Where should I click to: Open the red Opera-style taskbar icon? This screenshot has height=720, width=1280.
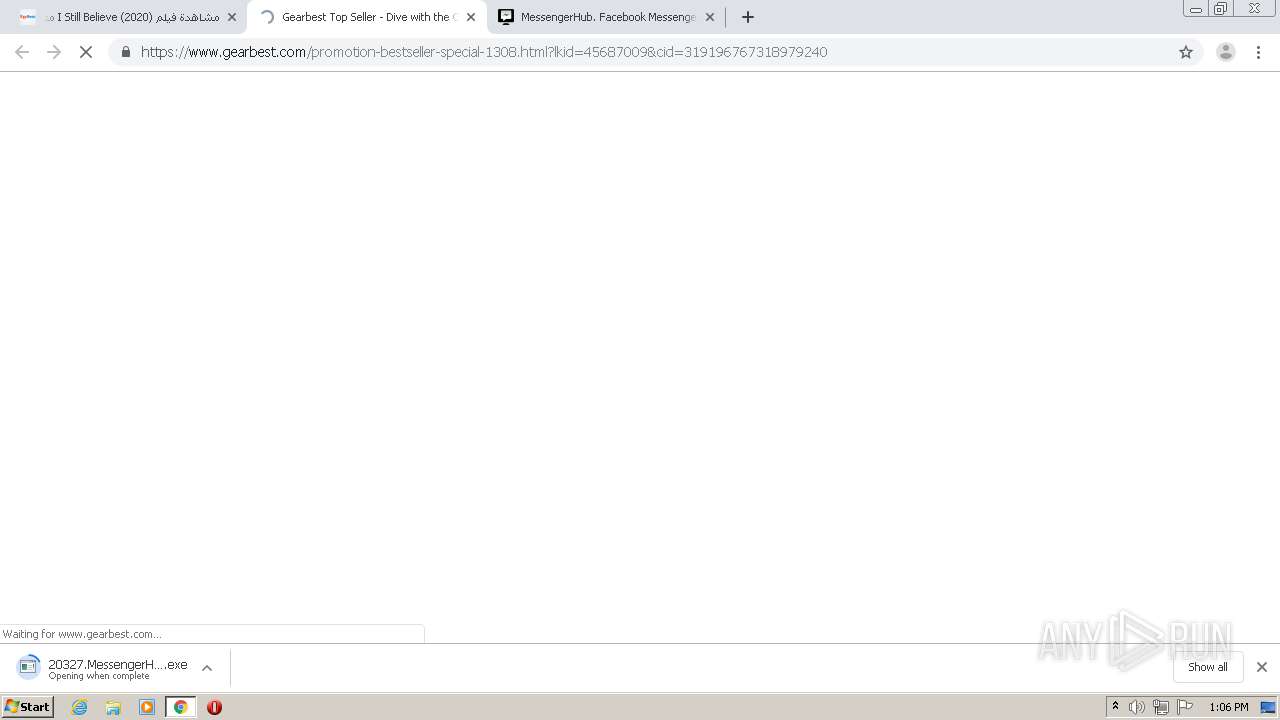pyautogui.click(x=214, y=707)
